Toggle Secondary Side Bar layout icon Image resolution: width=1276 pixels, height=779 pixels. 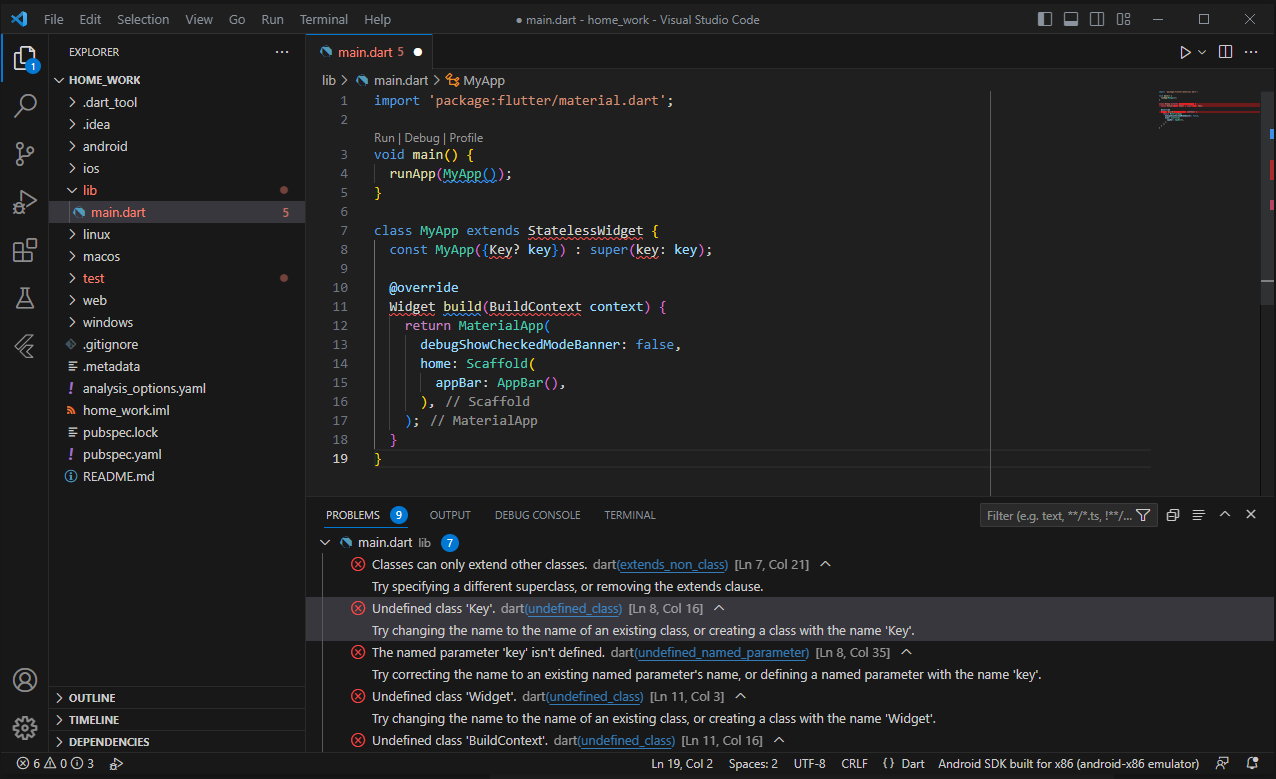tap(1097, 19)
